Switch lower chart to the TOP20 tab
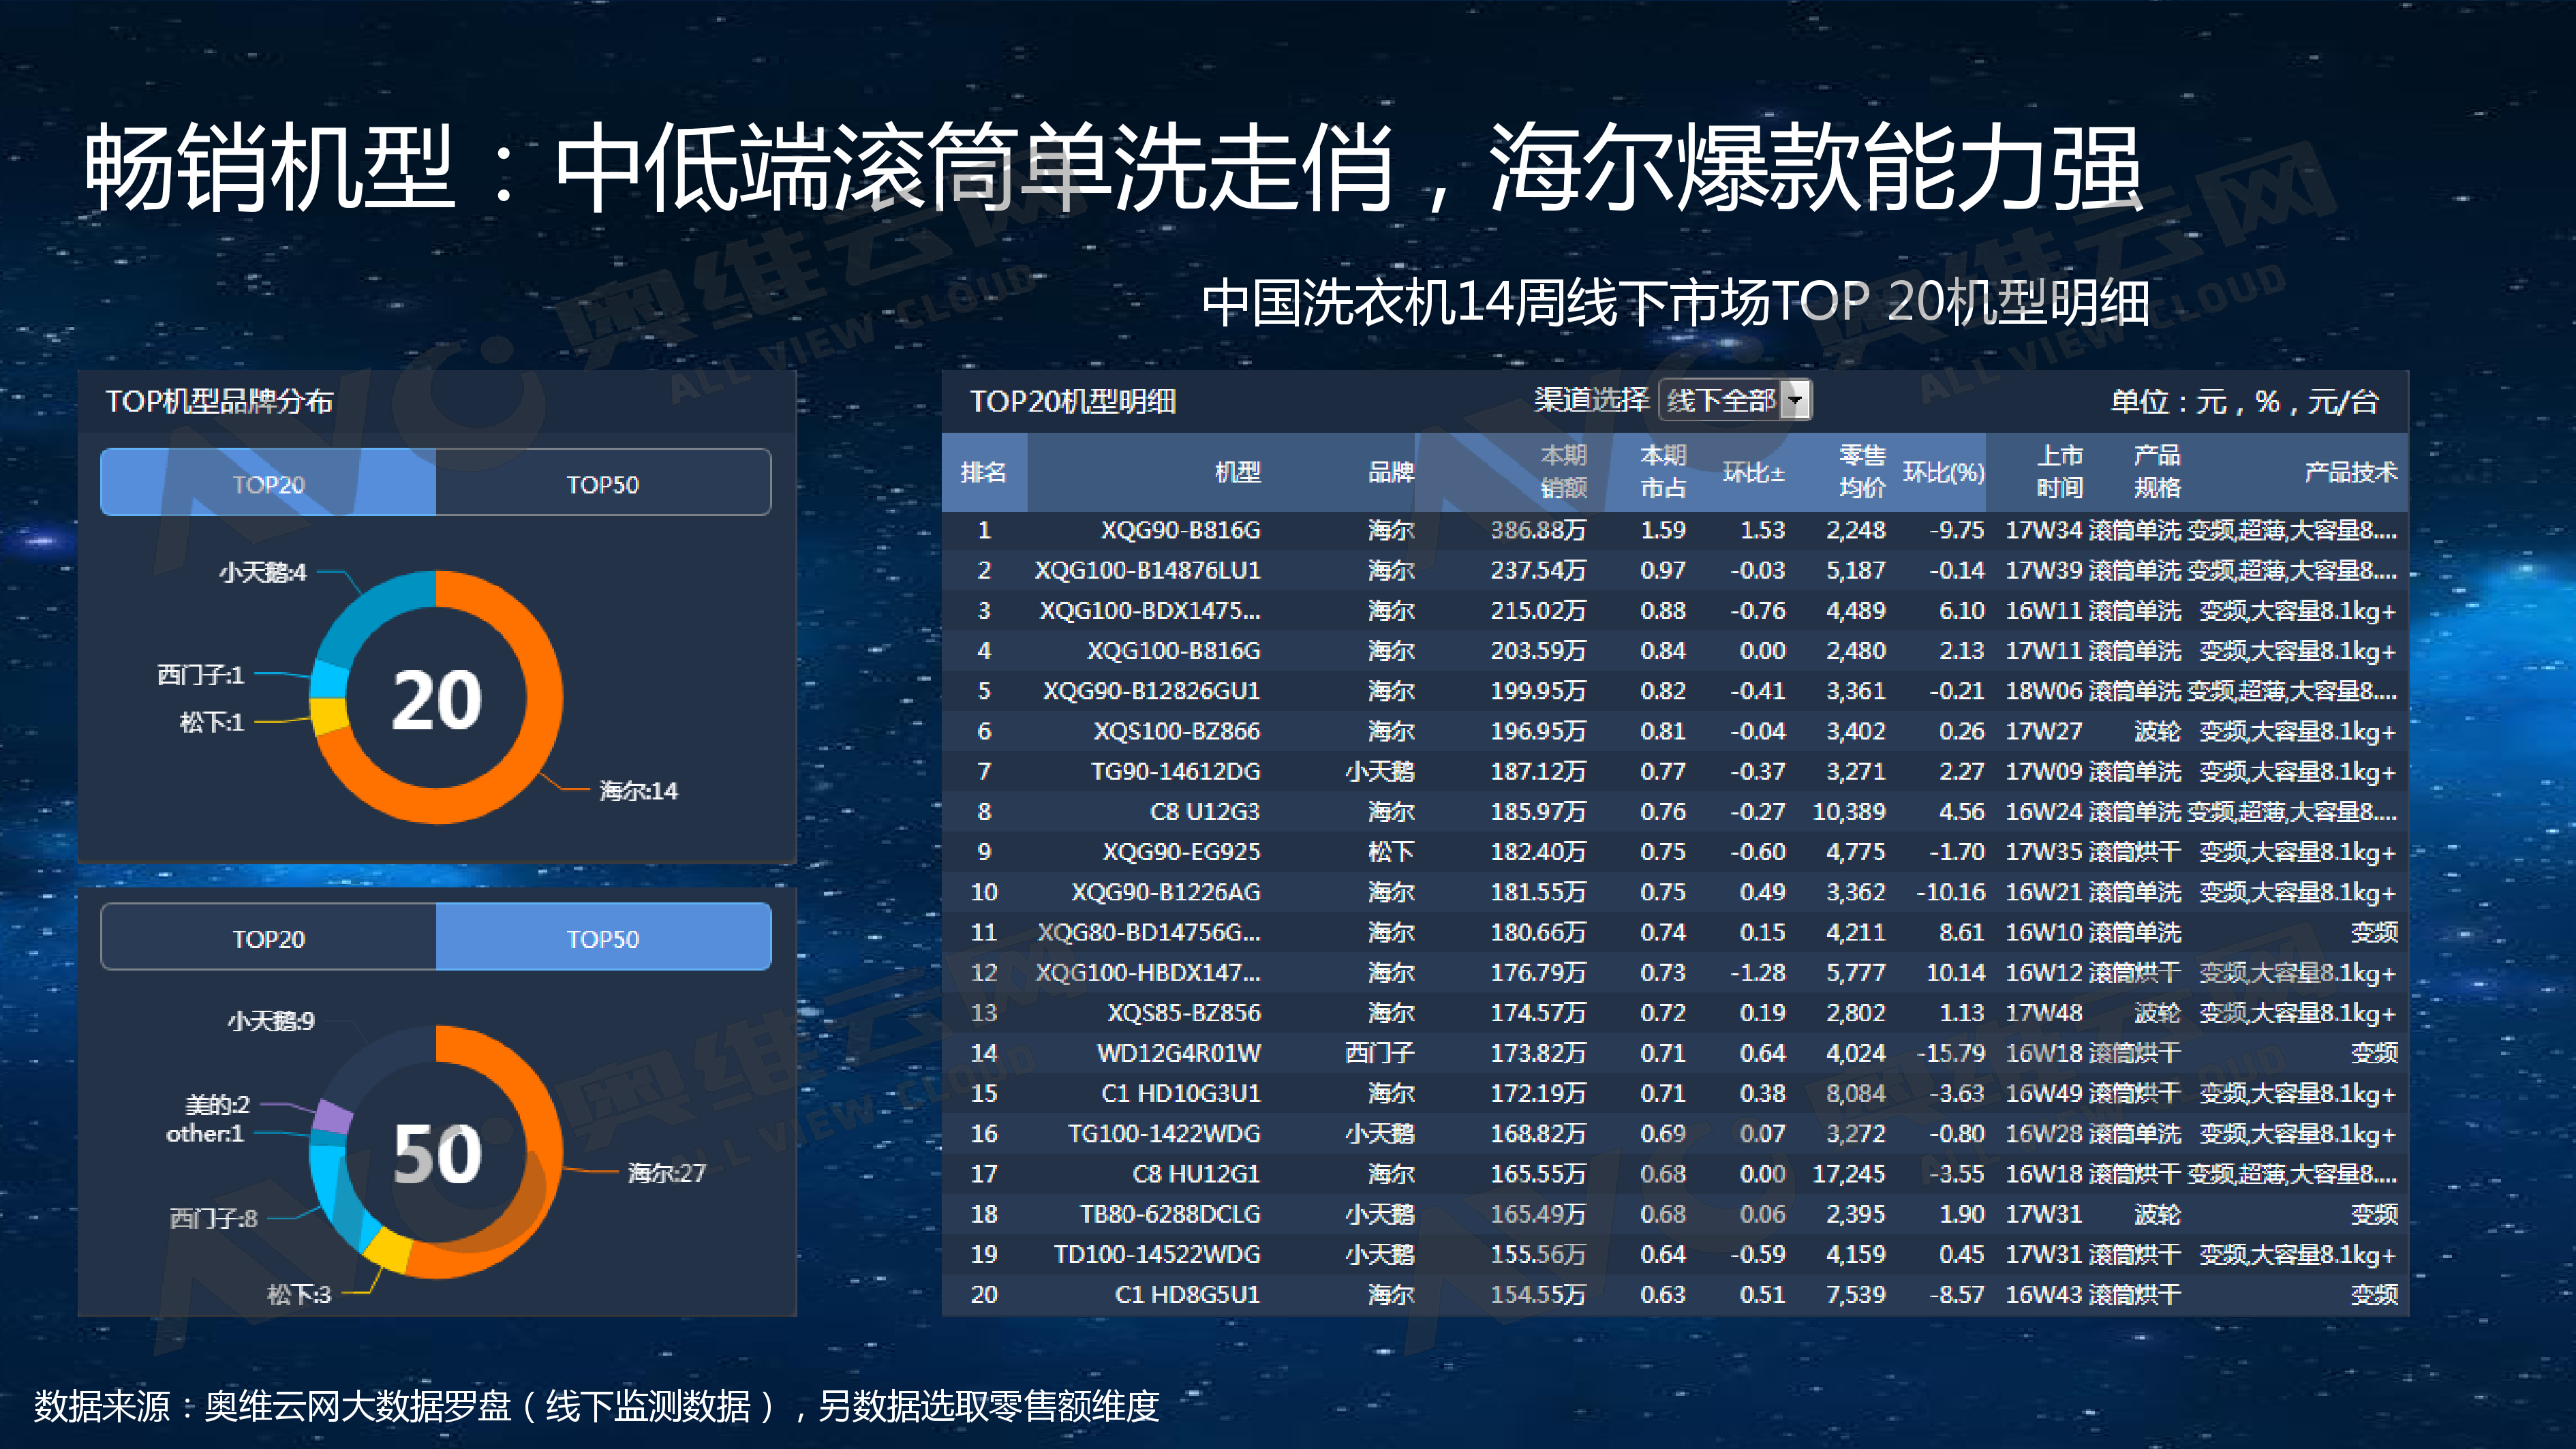2576x1449 pixels. [268, 938]
